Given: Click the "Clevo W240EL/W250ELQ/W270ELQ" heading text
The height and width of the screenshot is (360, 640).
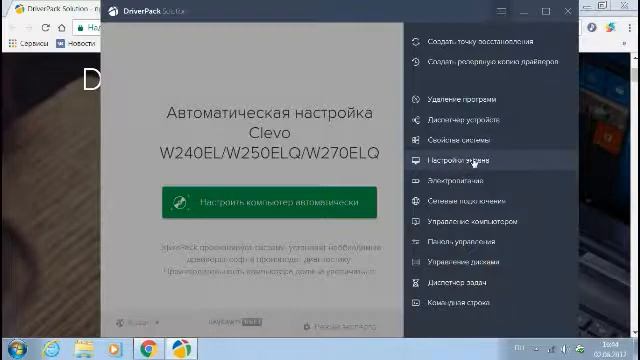Looking at the screenshot, I should [x=269, y=143].
